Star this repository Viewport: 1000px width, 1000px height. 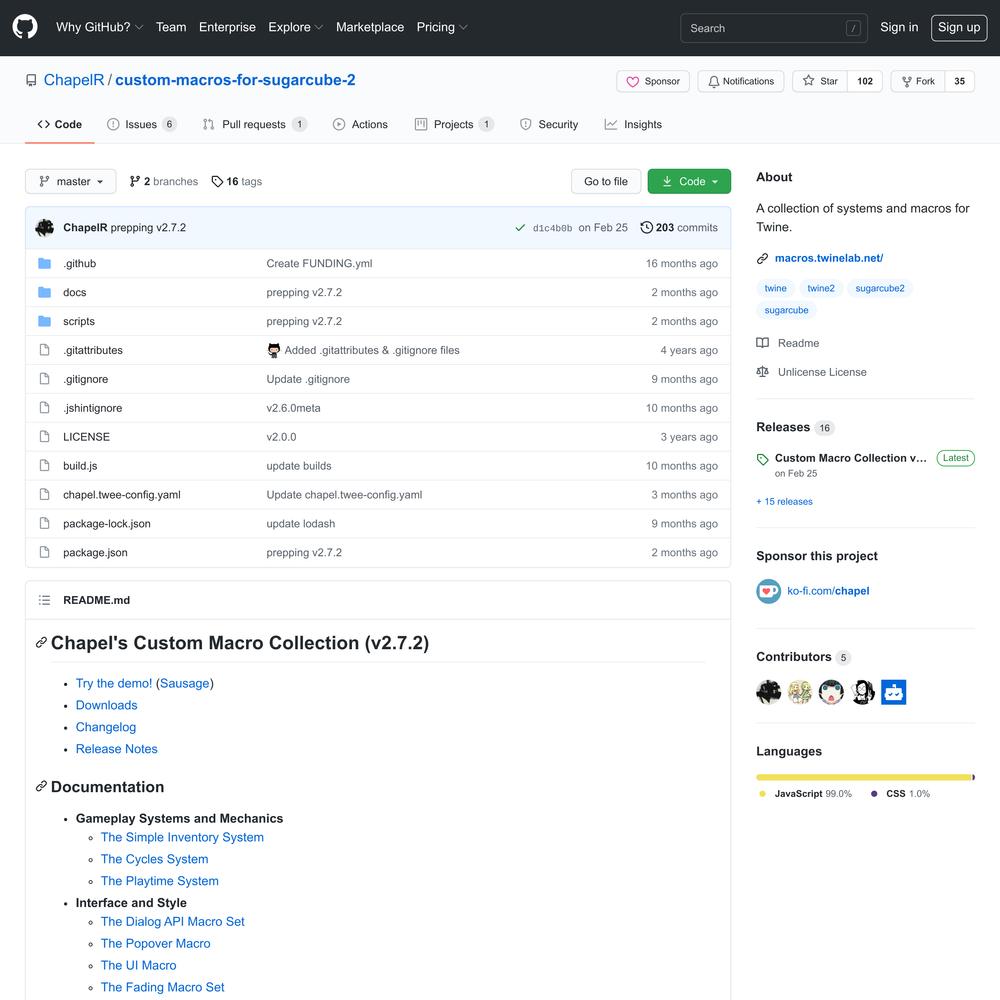[820, 81]
